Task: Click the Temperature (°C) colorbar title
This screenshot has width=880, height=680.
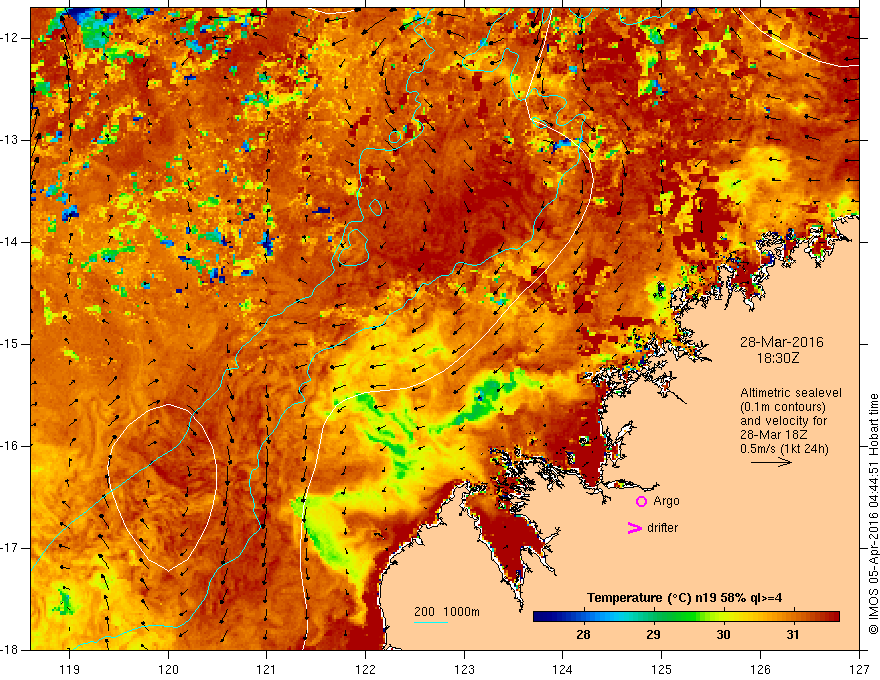Action: click(x=684, y=598)
